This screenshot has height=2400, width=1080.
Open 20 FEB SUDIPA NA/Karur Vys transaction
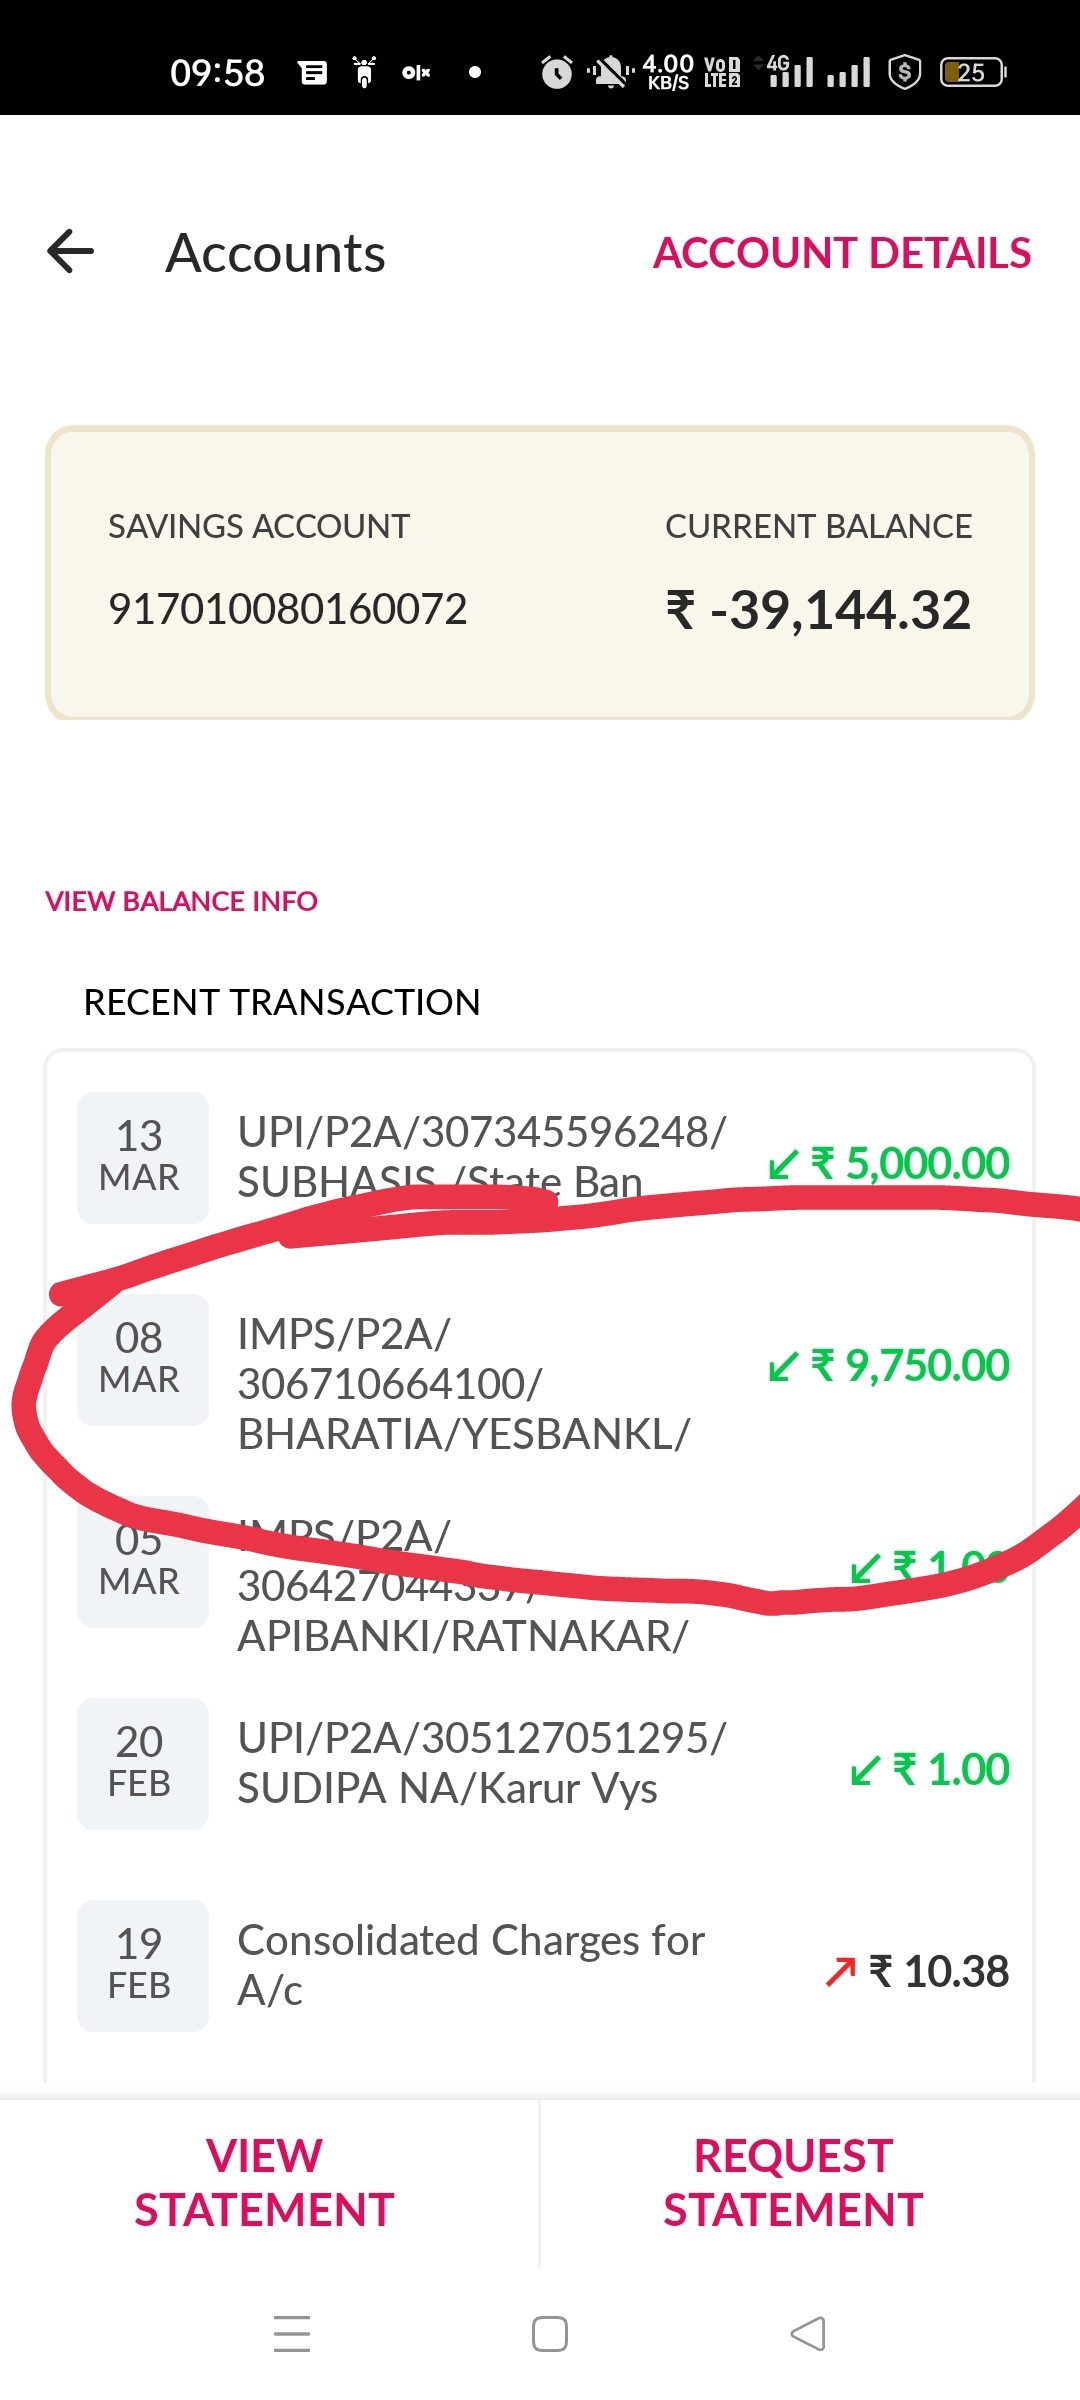(x=540, y=1764)
